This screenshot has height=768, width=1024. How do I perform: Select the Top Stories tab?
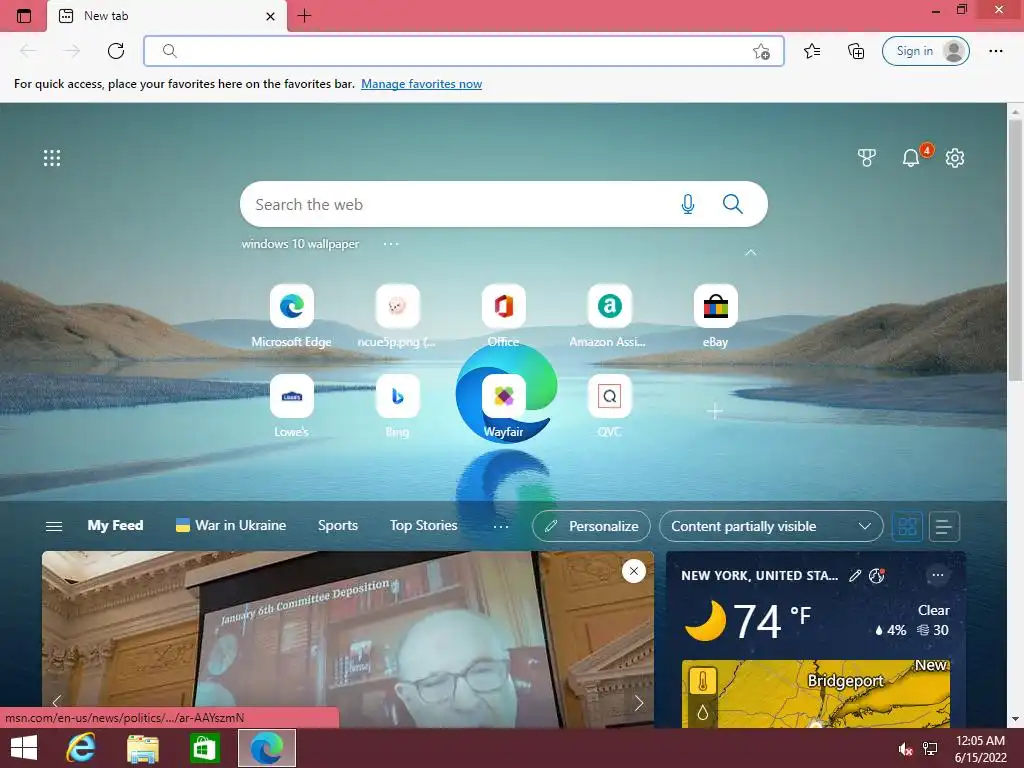tap(423, 526)
